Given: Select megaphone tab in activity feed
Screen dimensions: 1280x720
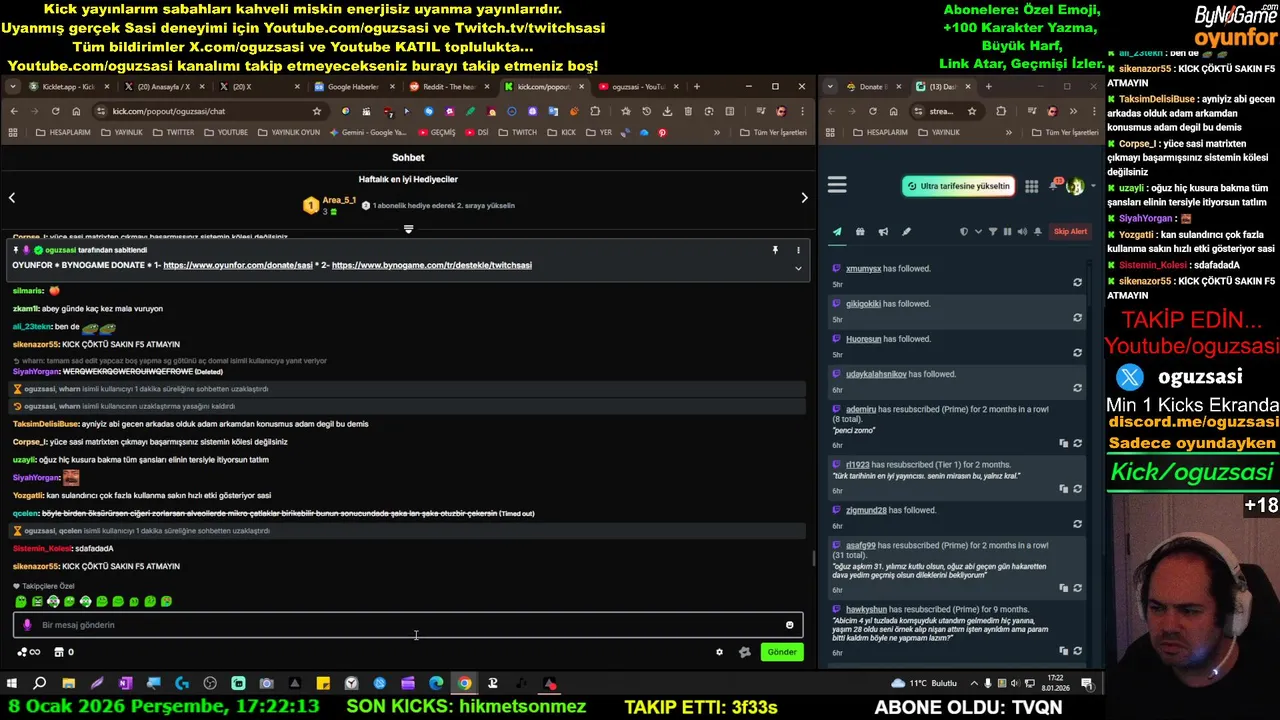Looking at the screenshot, I should click(883, 232).
